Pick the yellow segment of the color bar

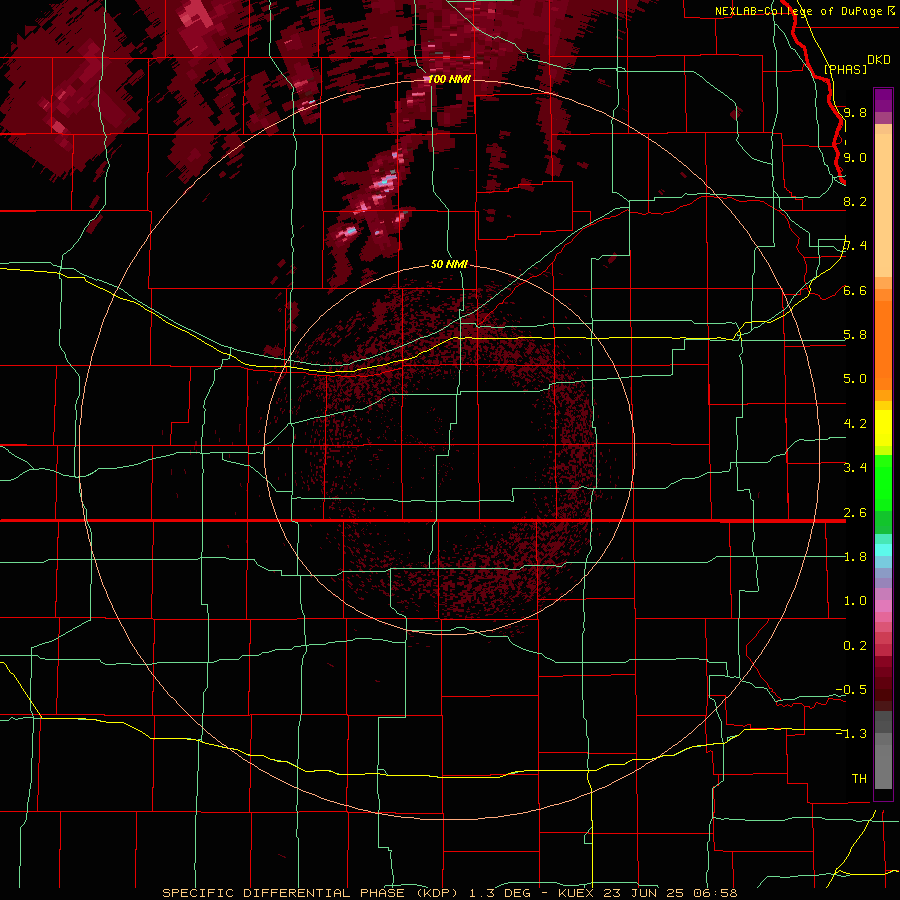pos(883,428)
